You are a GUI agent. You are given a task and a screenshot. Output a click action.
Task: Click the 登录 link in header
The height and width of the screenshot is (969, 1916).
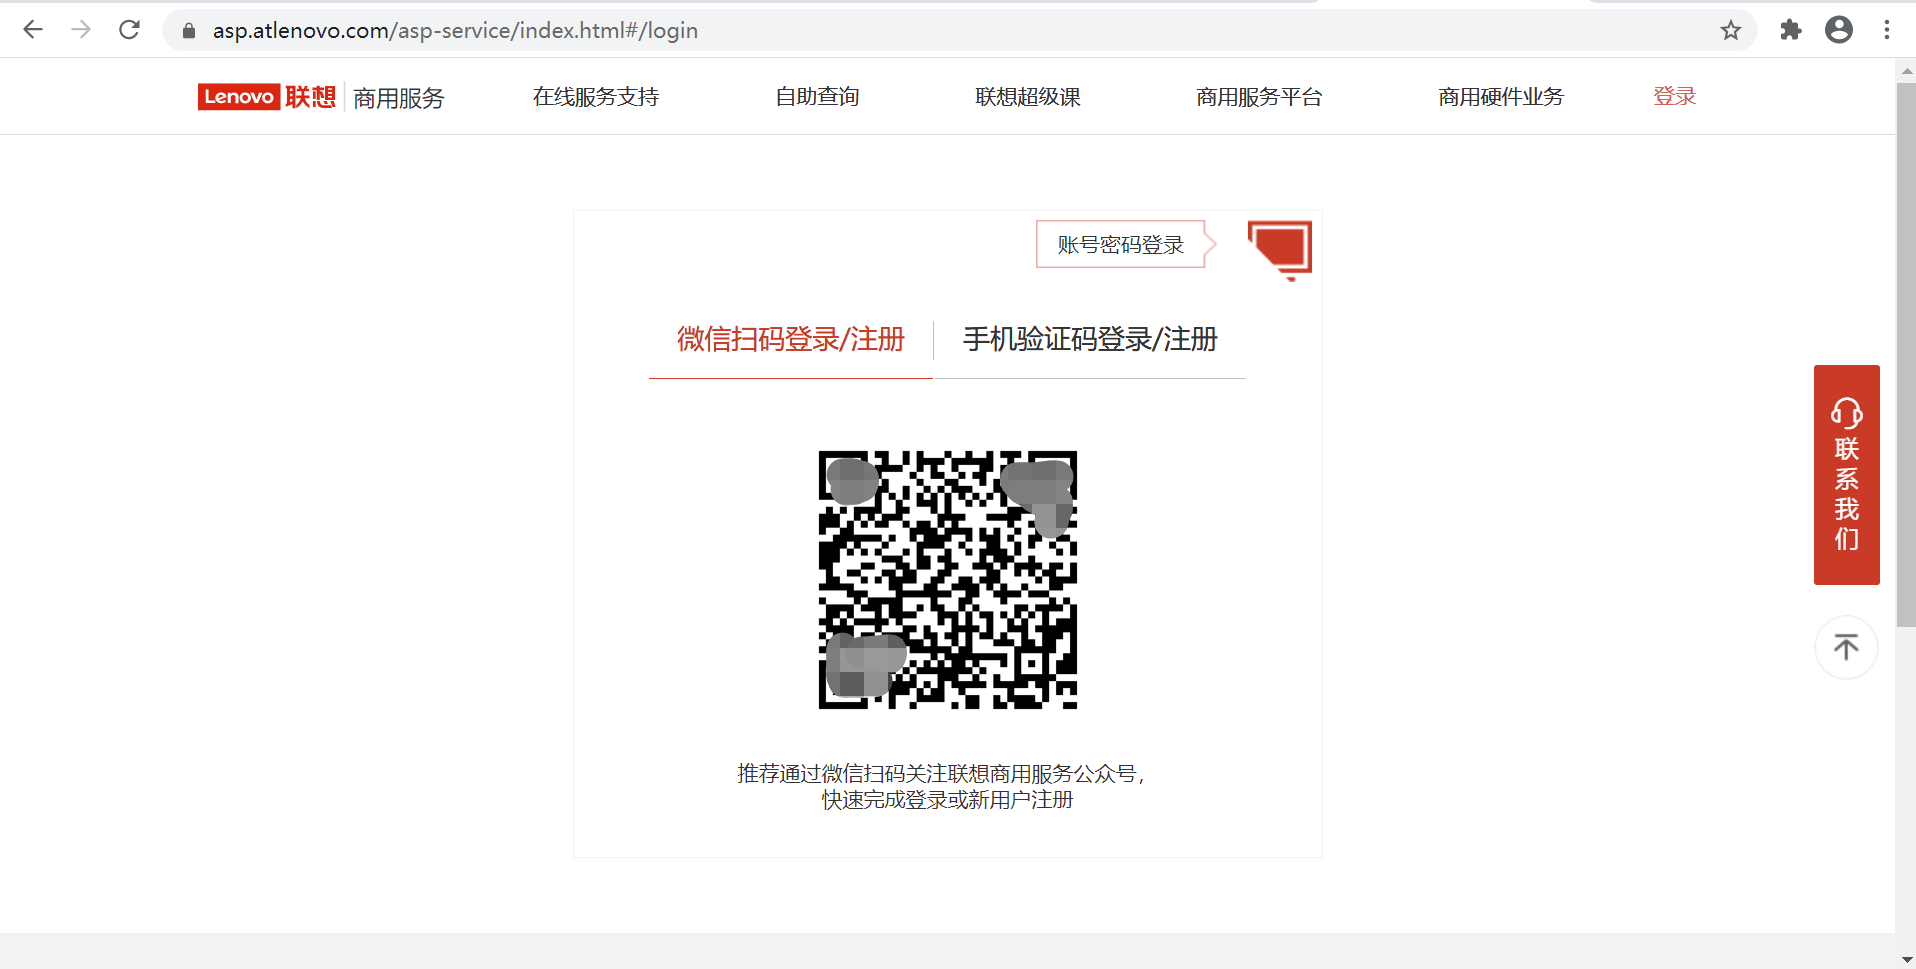pos(1674,97)
